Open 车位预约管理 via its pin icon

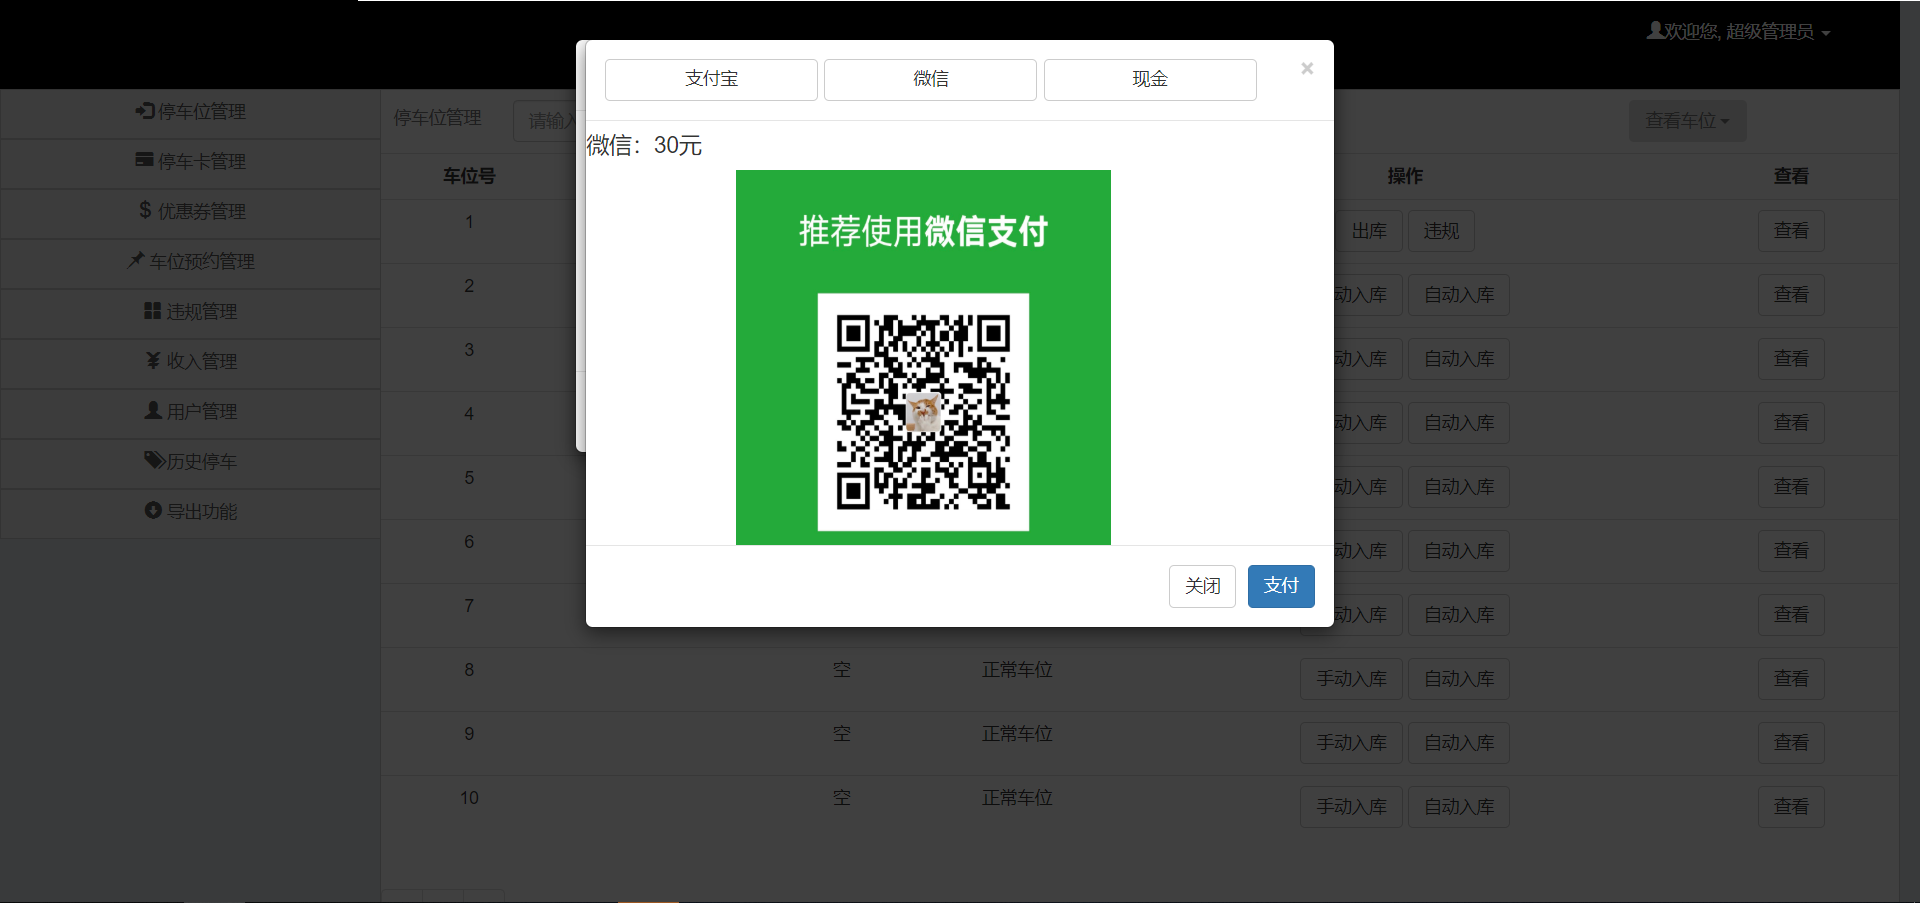tap(136, 260)
